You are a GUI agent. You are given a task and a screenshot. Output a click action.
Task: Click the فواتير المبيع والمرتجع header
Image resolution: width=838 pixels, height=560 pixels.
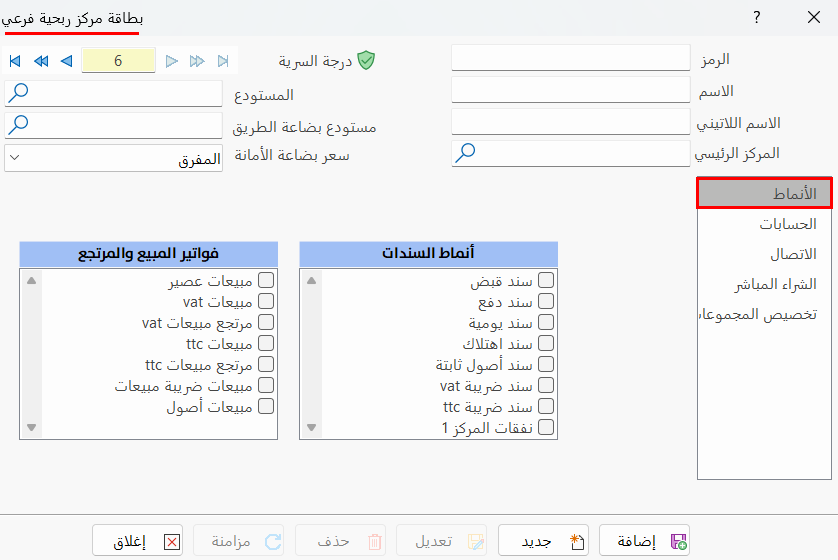point(149,254)
